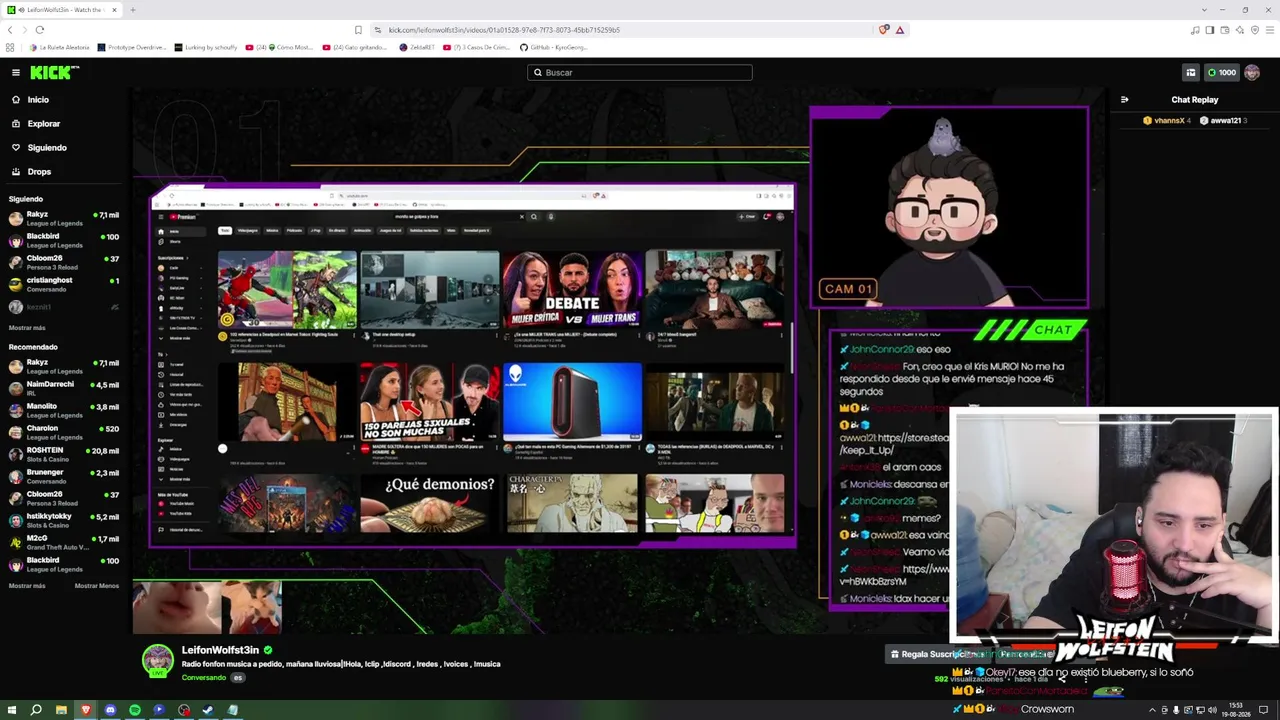Image resolution: width=1280 pixels, height=720 pixels.
Task: Open Drops in the sidebar
Action: point(39,172)
